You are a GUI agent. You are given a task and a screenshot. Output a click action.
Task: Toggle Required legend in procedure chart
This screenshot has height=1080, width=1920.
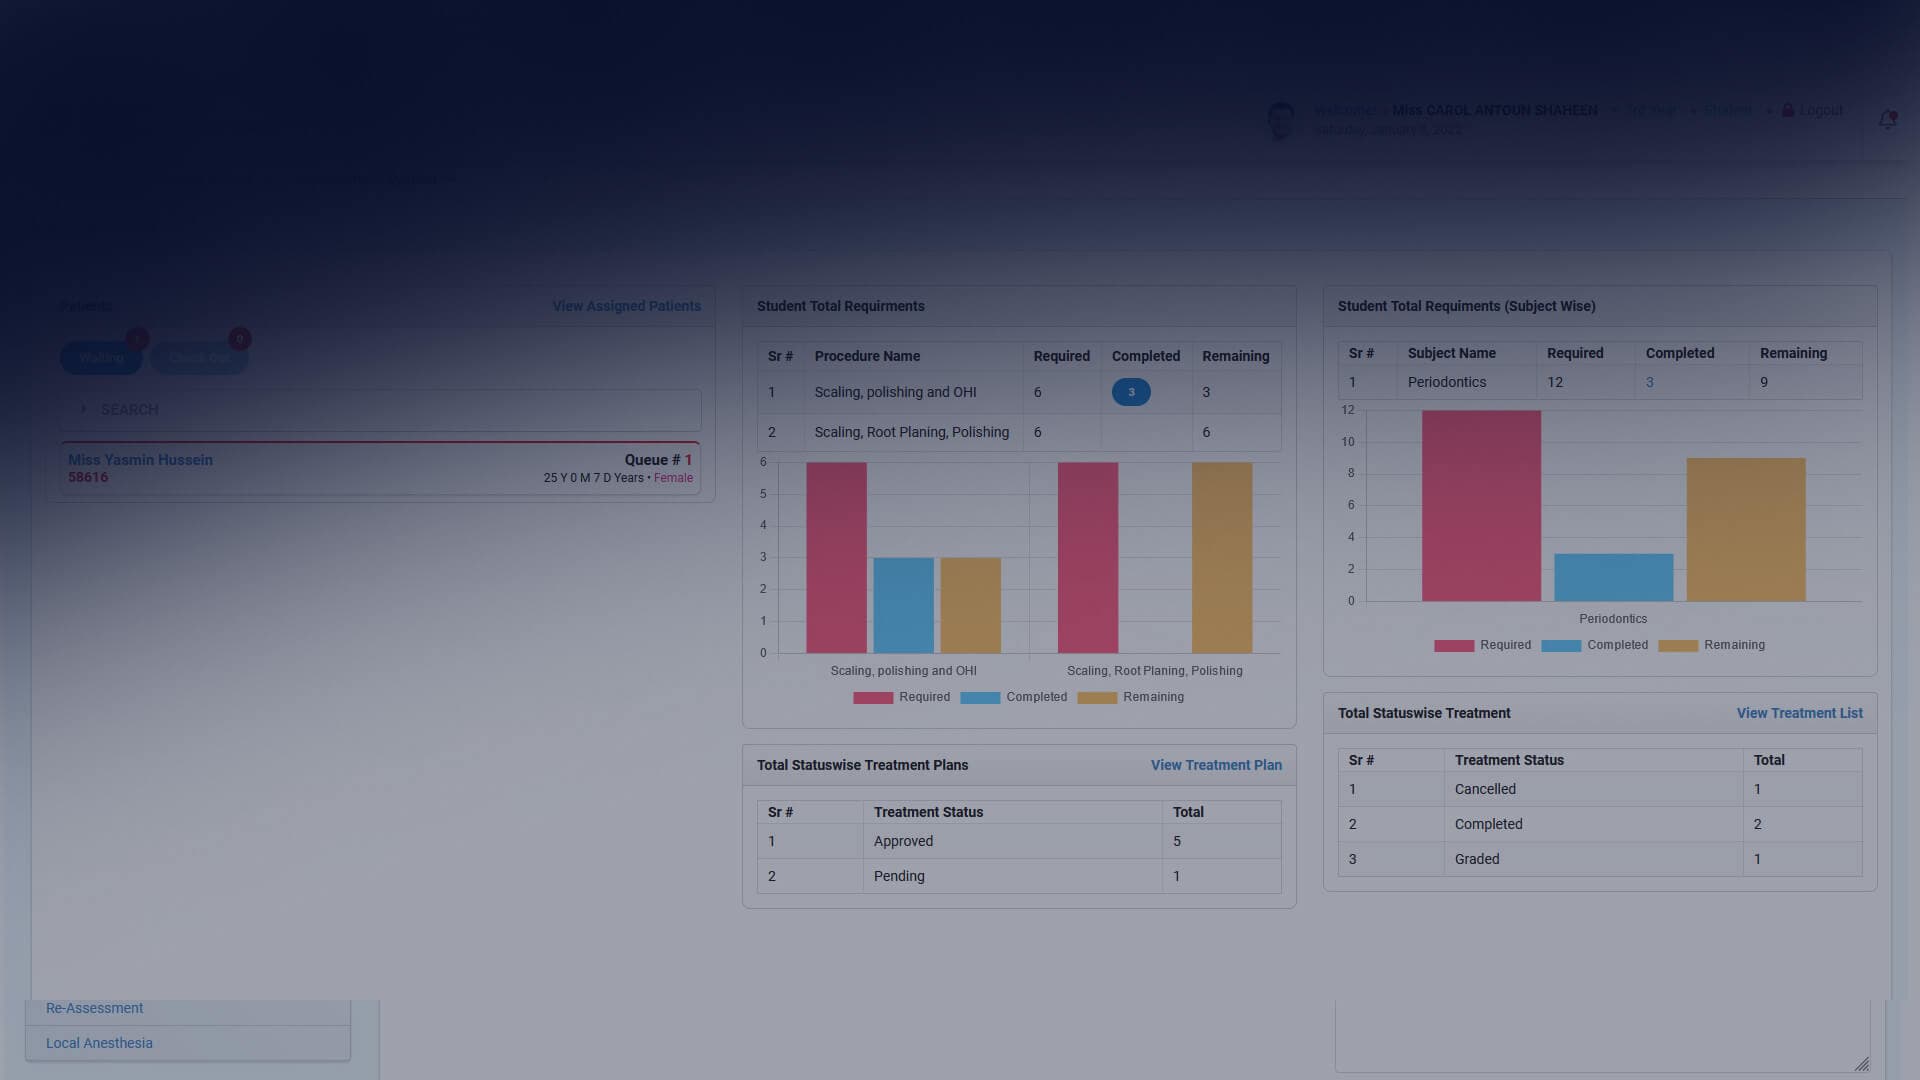click(901, 697)
